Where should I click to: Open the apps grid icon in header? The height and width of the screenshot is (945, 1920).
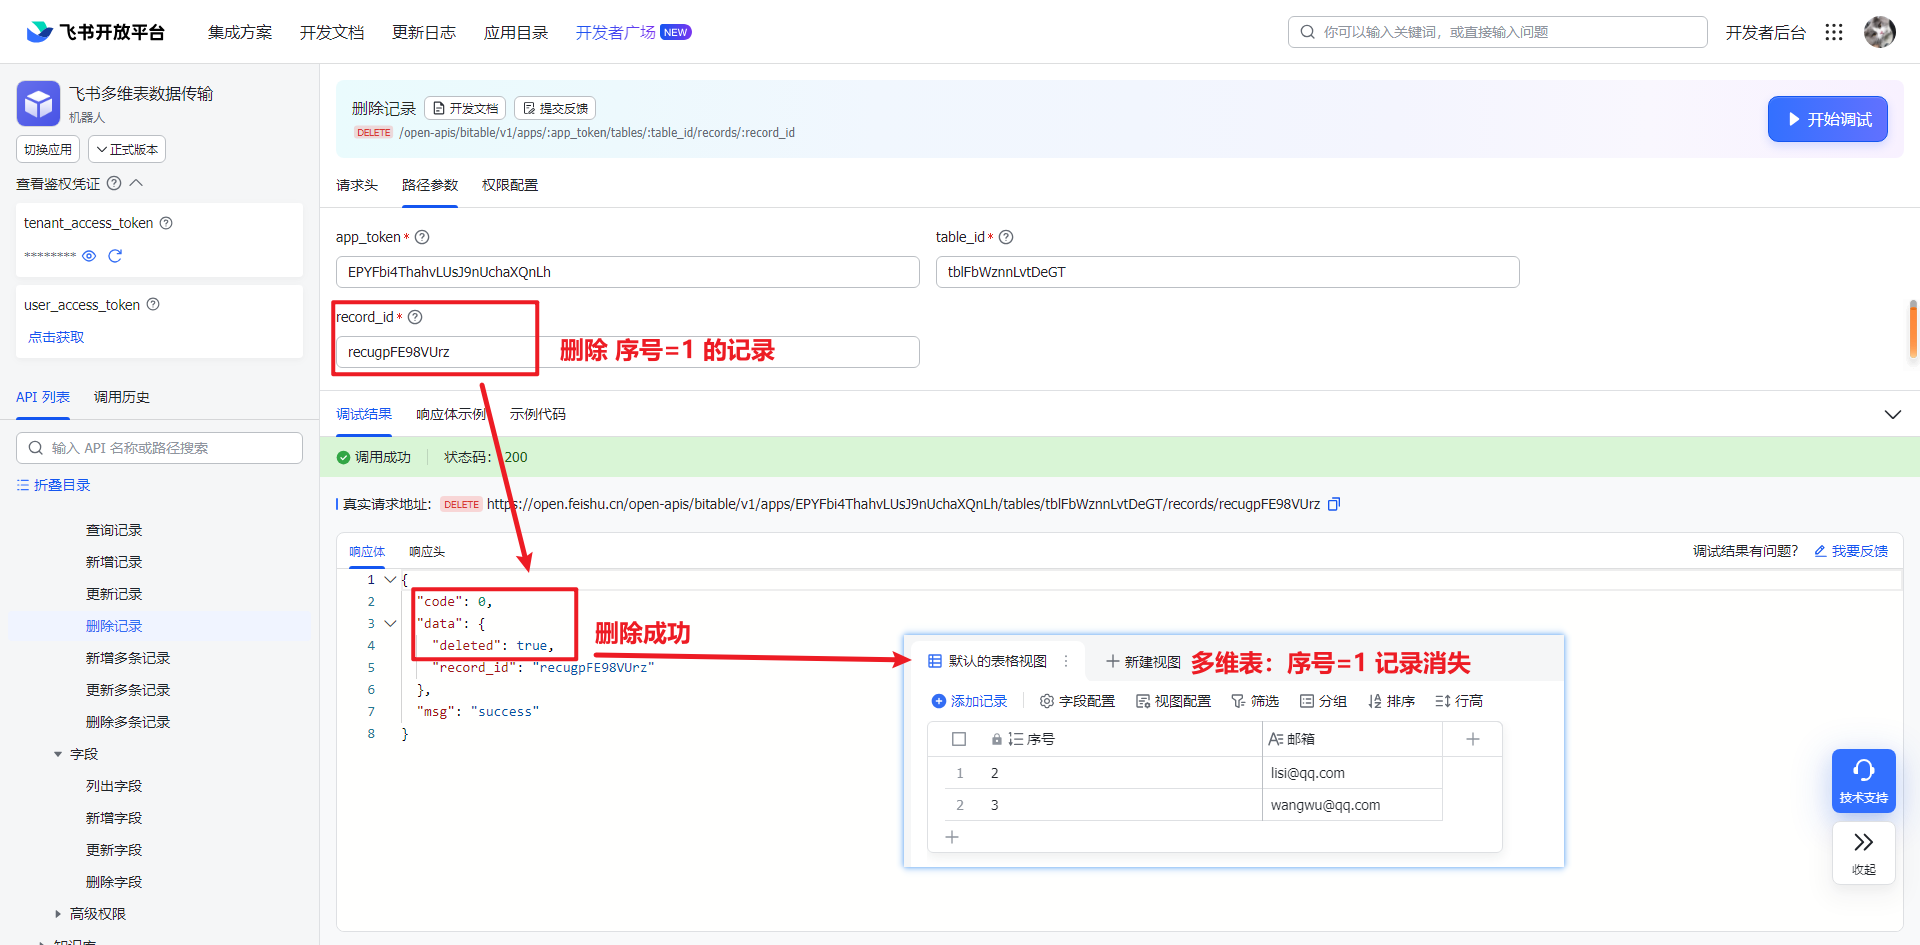point(1833,32)
